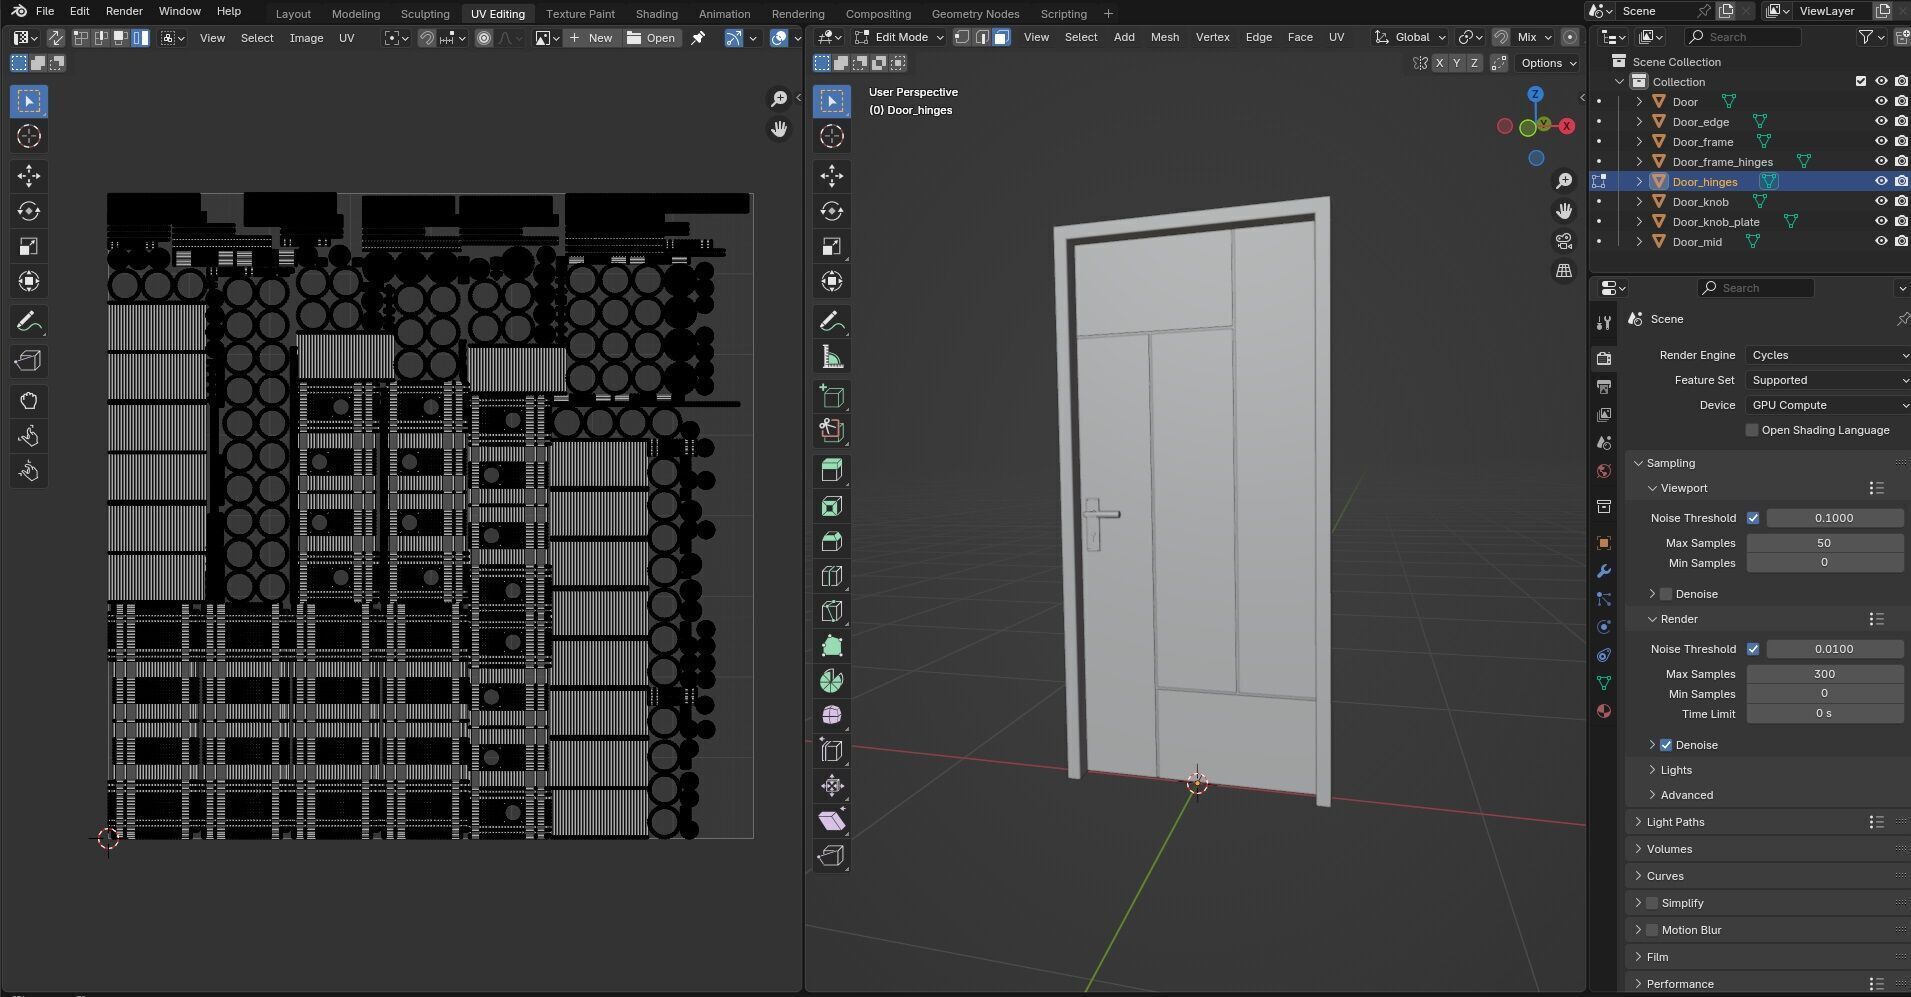The width and height of the screenshot is (1911, 997).
Task: Toggle Viewport Noise Threshold checkbox
Action: pos(1752,518)
